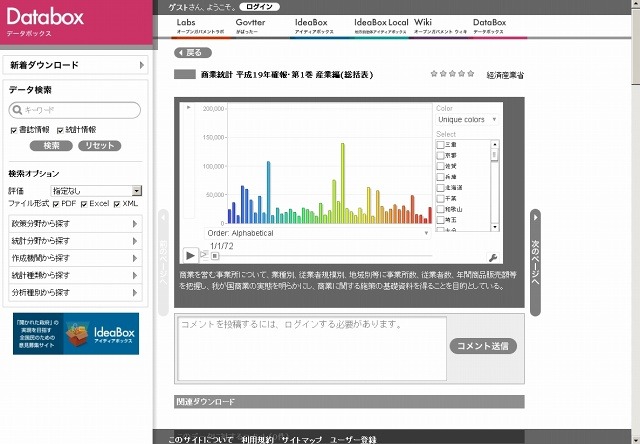Toggle the 統計情報 checkbox
Viewport: 640px width, 444px height.
point(60,130)
